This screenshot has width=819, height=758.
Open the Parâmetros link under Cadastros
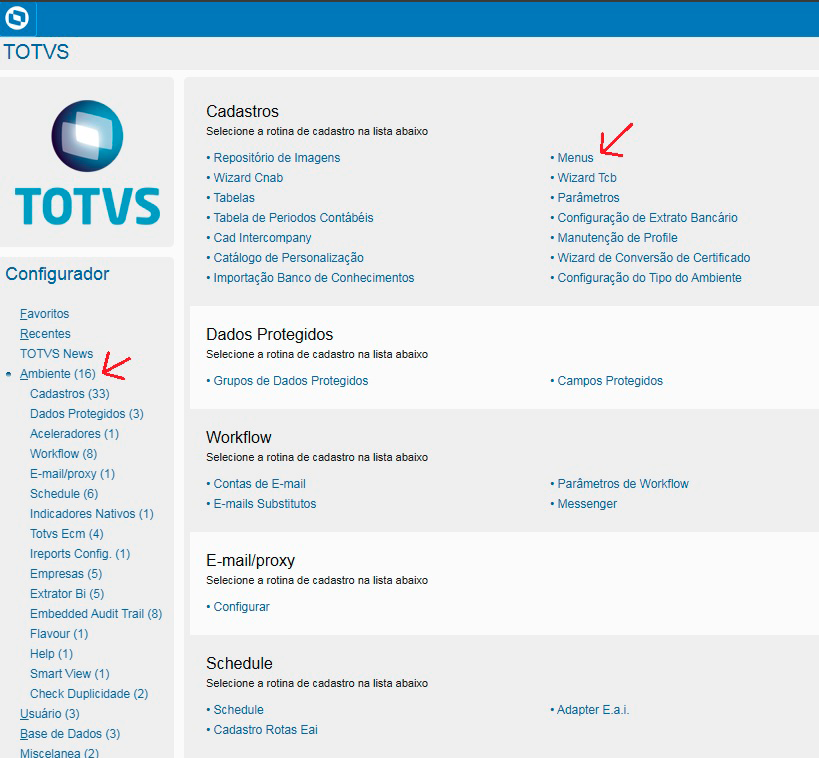pyautogui.click(x=588, y=197)
